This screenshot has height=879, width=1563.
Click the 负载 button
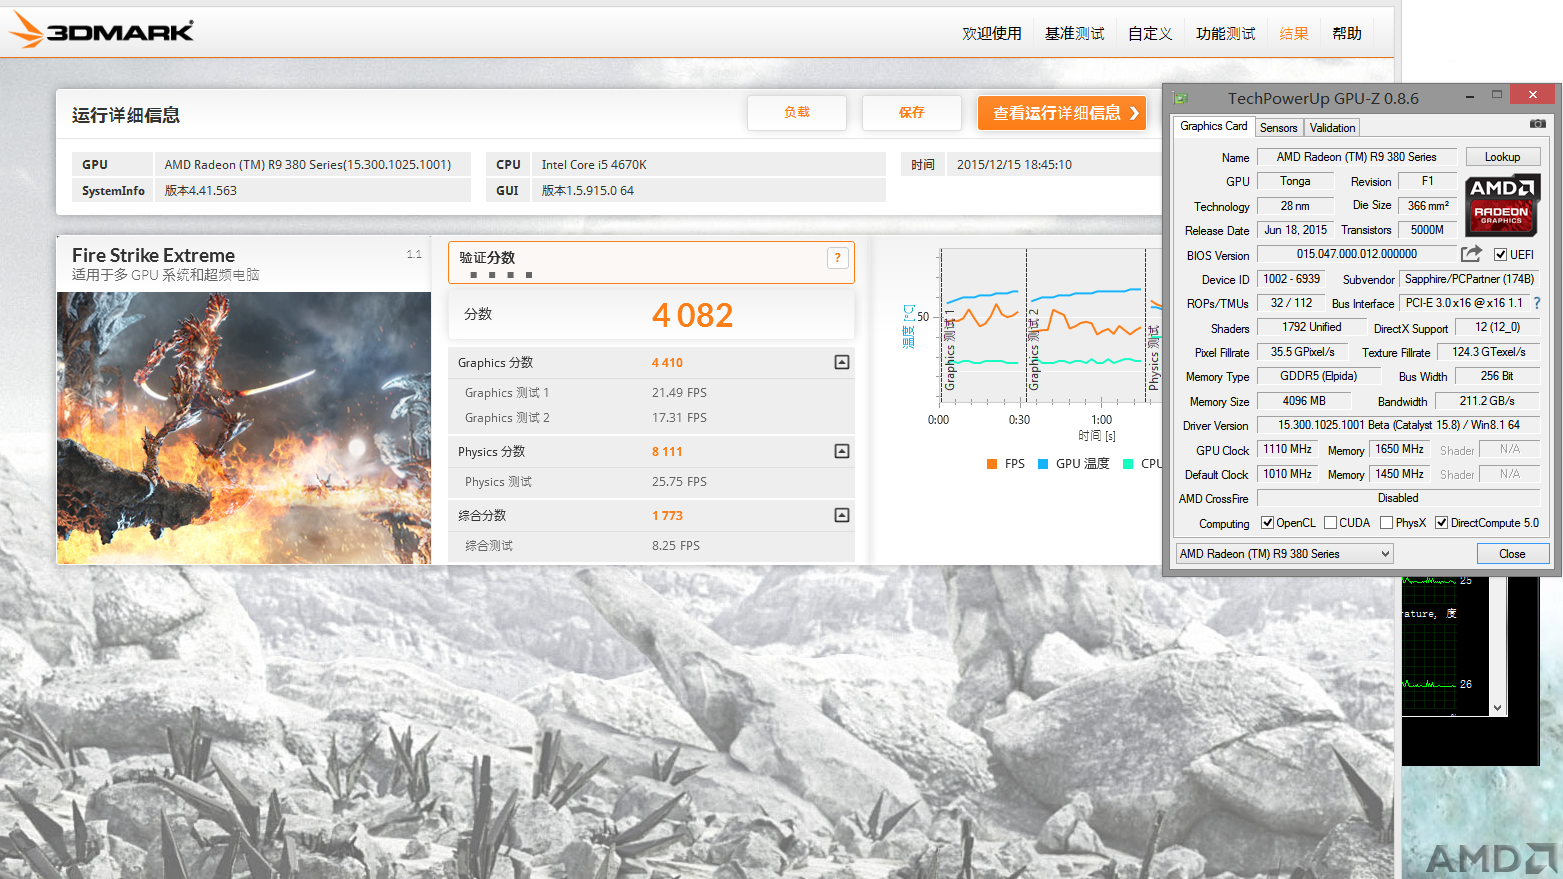[797, 112]
